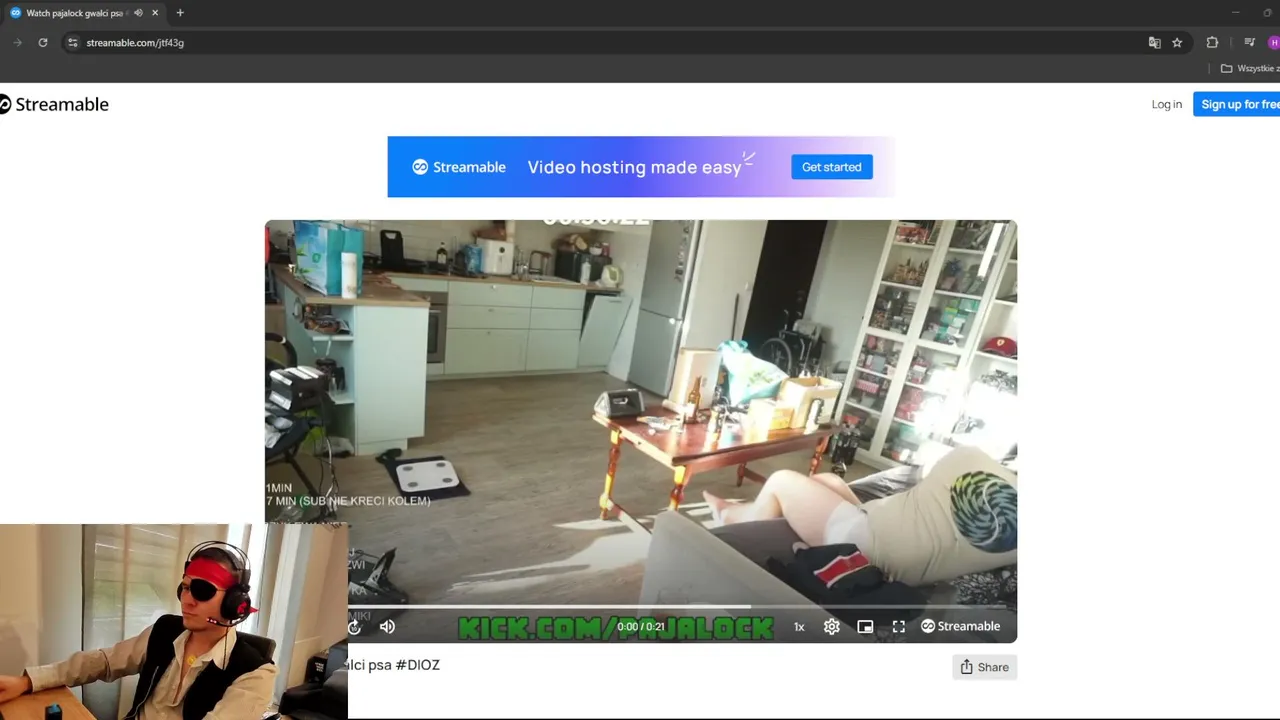Open the browser extensions puzzle icon
Viewport: 1280px width, 720px height.
[x=1212, y=43]
